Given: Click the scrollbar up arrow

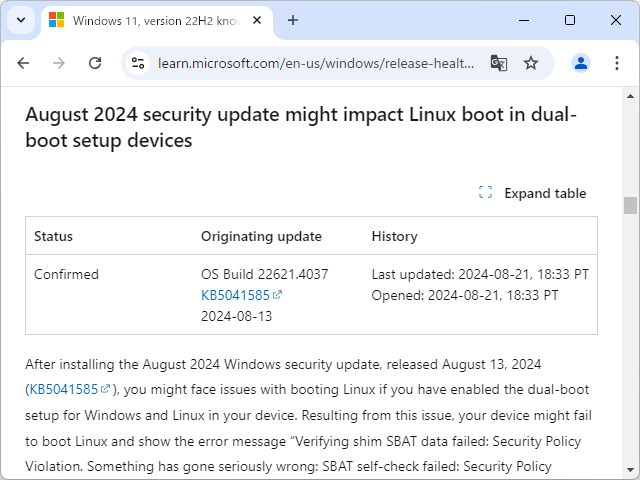Looking at the screenshot, I should click(630, 95).
